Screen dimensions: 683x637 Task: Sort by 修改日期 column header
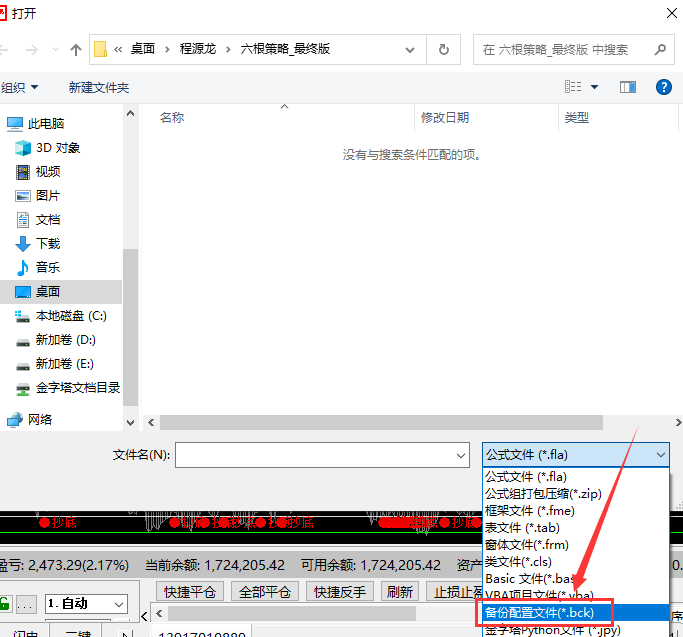pos(445,118)
